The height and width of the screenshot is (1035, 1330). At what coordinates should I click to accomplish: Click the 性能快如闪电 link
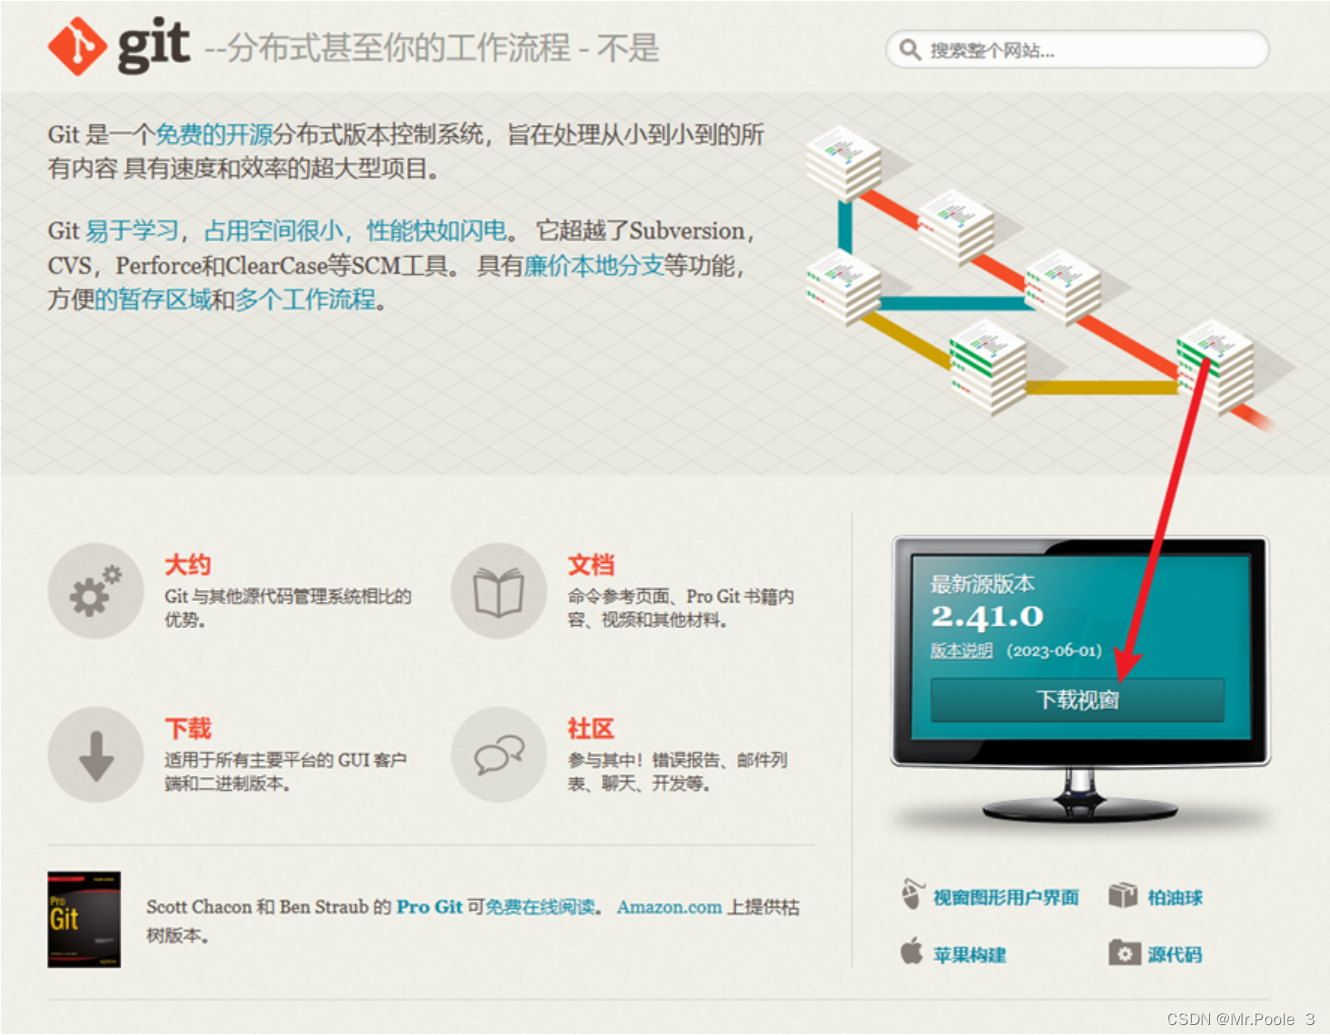(436, 231)
